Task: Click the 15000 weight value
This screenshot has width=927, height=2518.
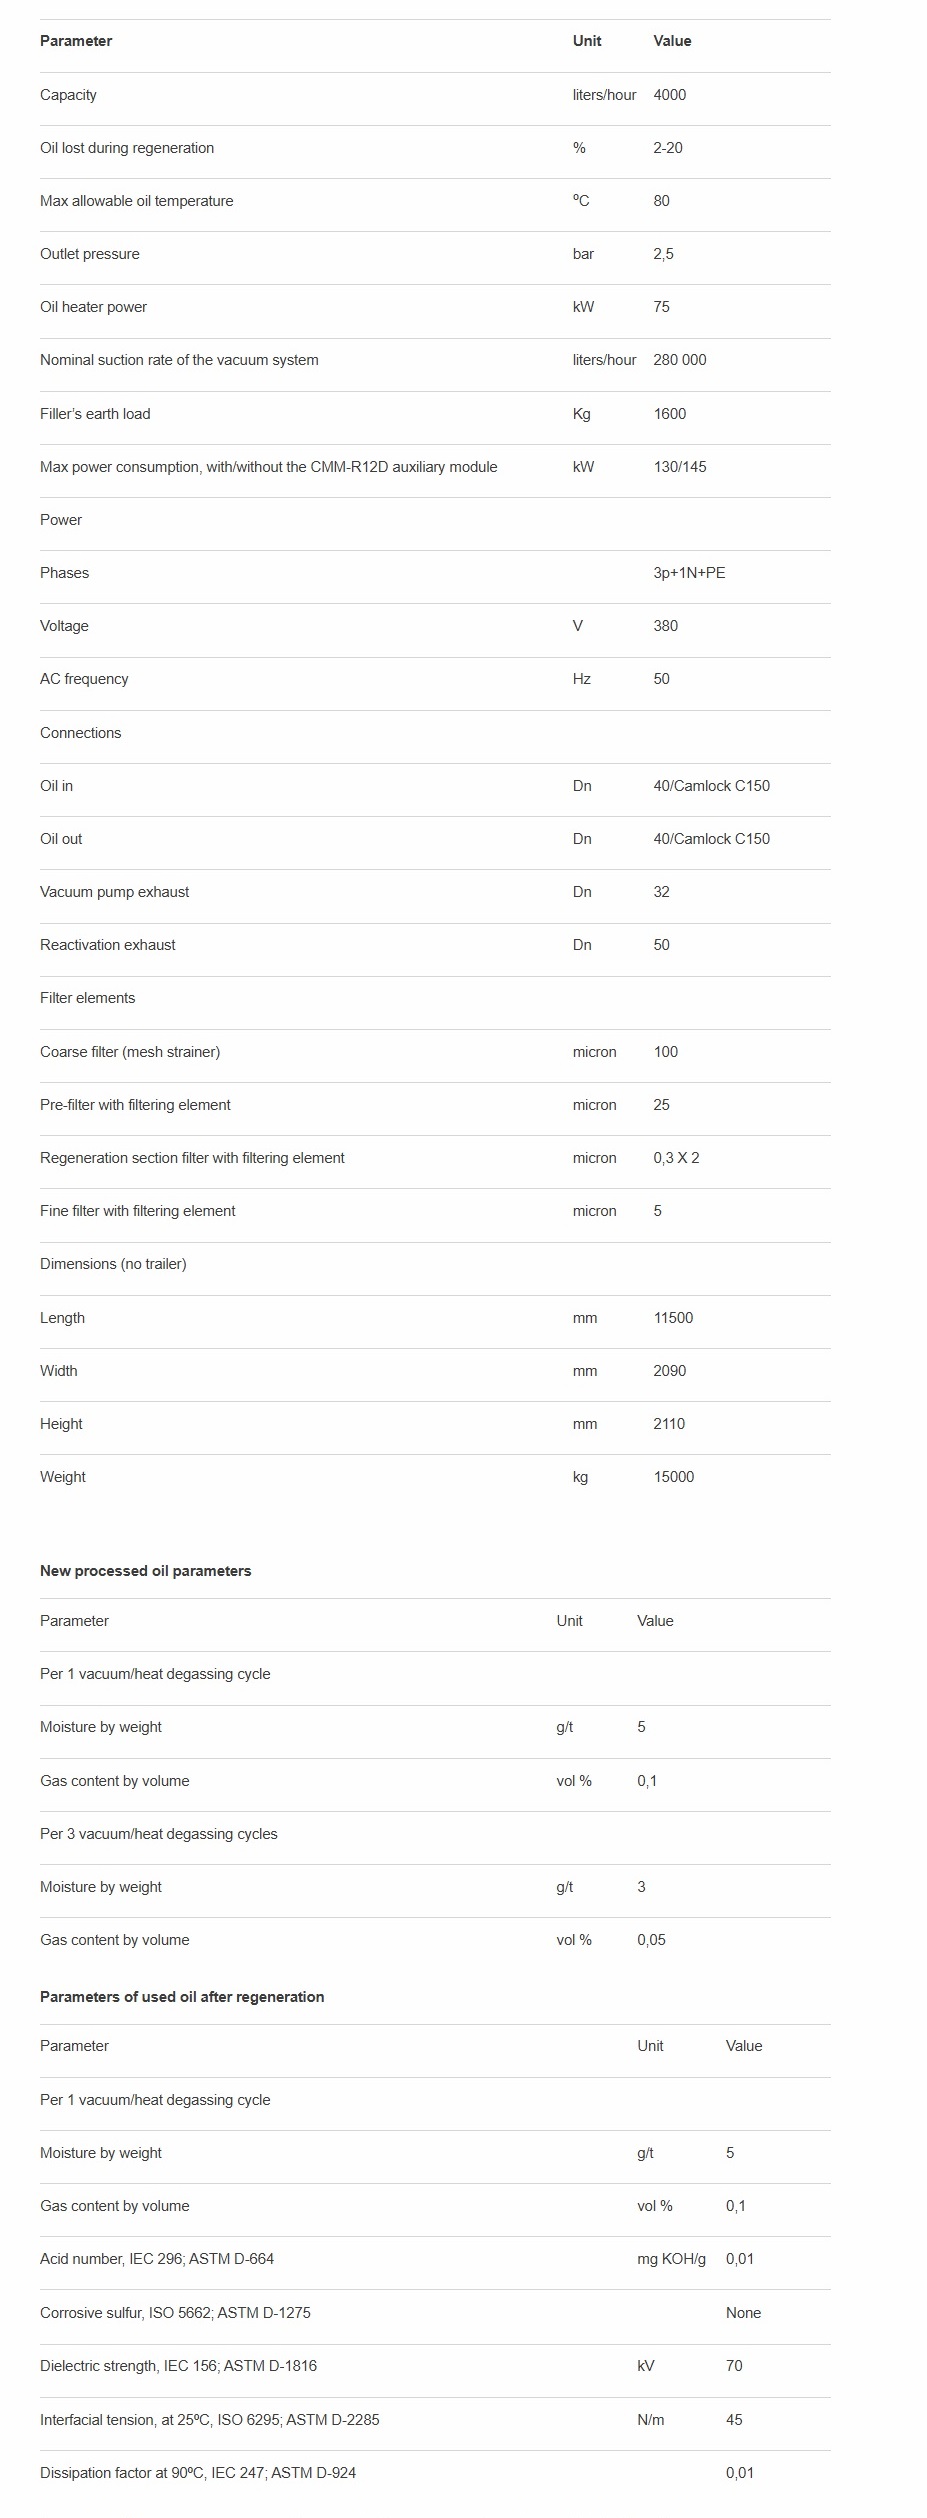Action: (673, 1477)
